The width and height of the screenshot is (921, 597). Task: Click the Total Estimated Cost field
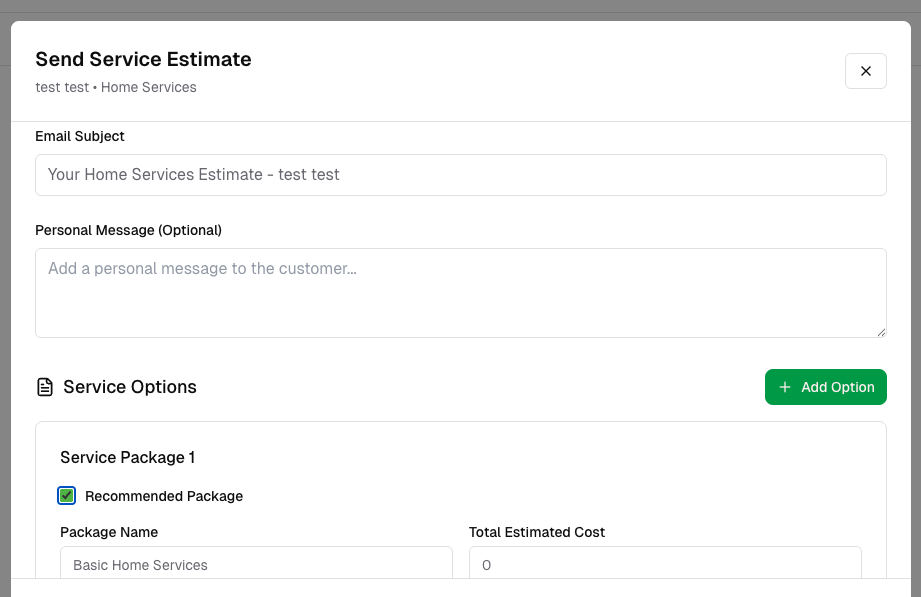tap(665, 564)
